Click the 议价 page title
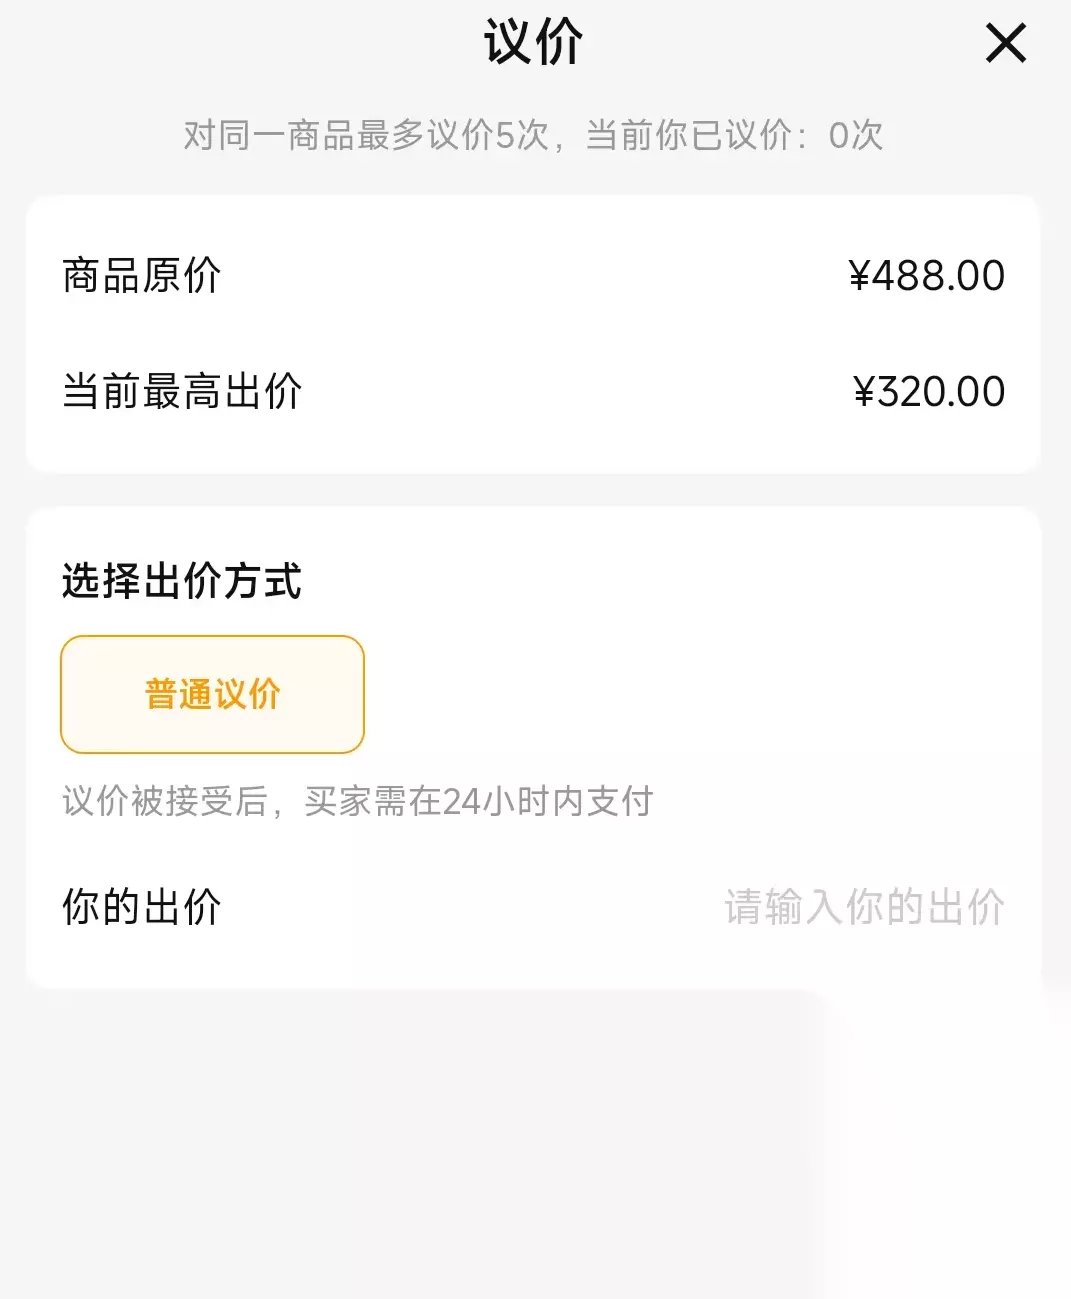Screen dimensions: 1071x1299 coord(533,43)
